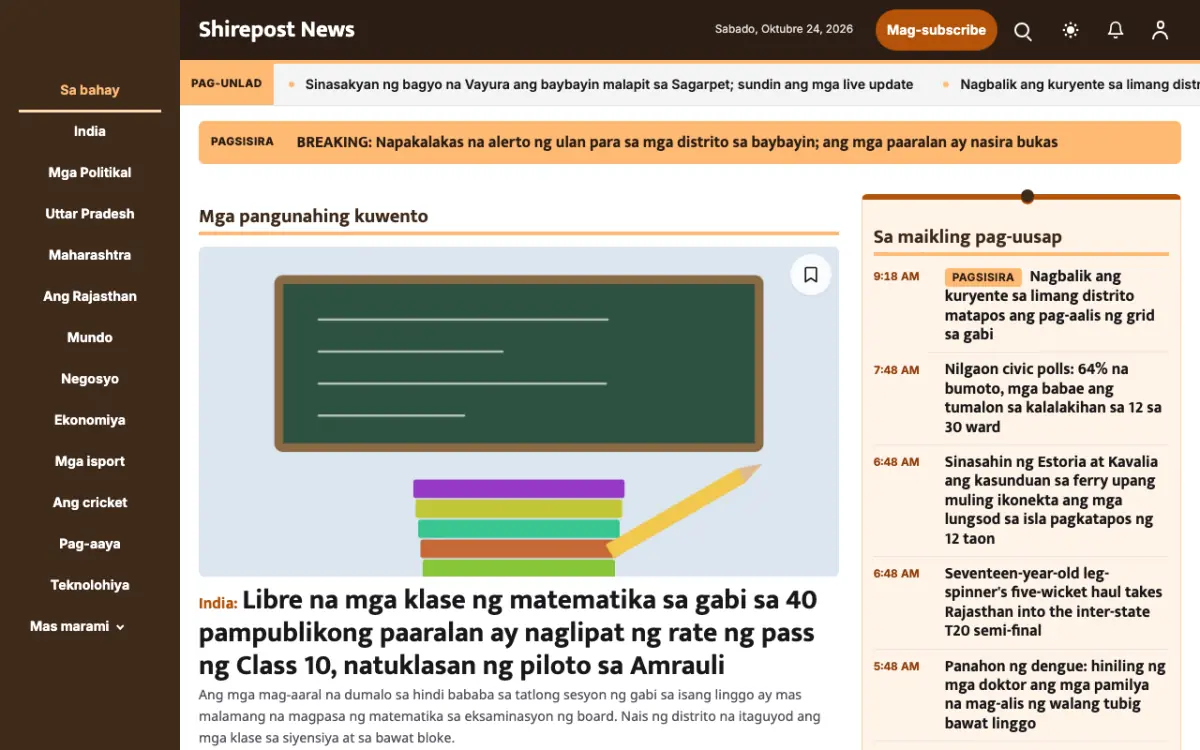Screen dimensions: 1200x750
Task: Click PAG-UNLAD ticker label
Action: [226, 84]
